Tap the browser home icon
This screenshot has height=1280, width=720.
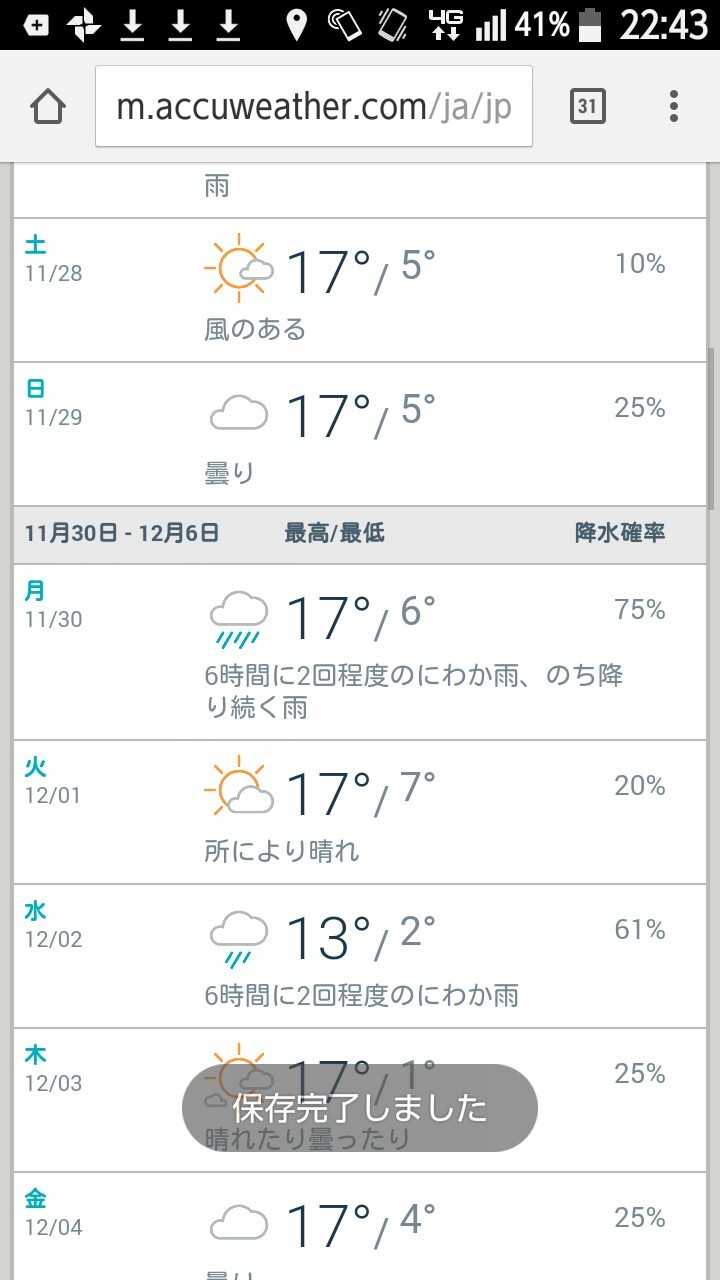click(x=48, y=106)
